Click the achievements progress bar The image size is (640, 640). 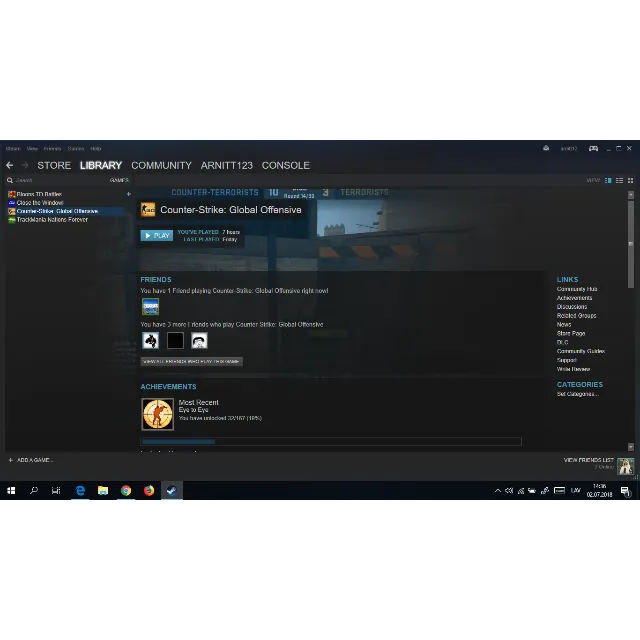click(331, 441)
